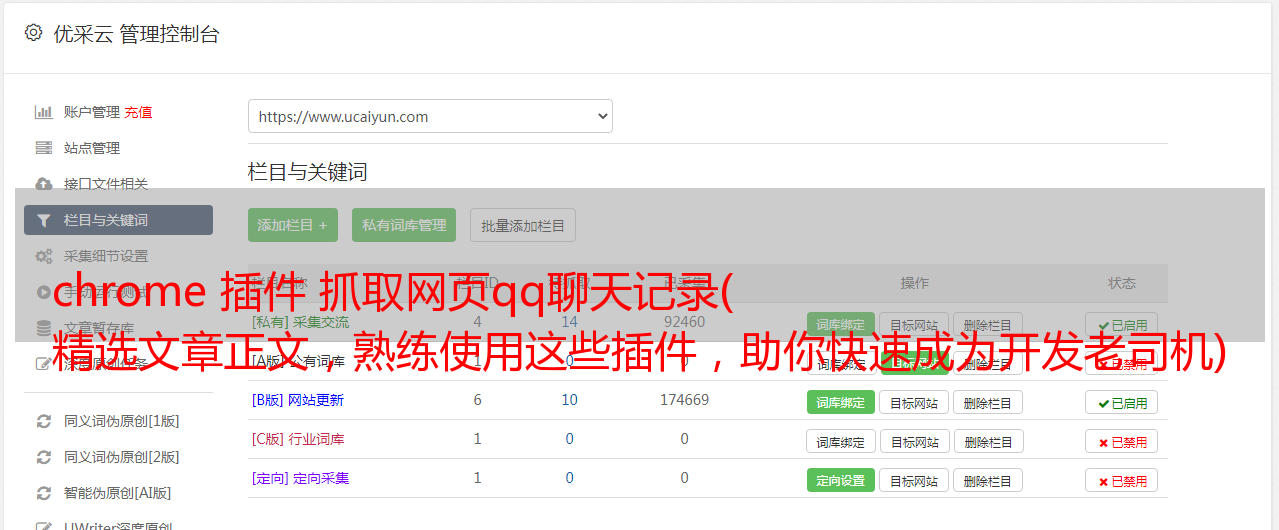This screenshot has height=530, width=1279.
Task: Click the gear icon beside 优采云 管理控制台
Action: point(33,33)
